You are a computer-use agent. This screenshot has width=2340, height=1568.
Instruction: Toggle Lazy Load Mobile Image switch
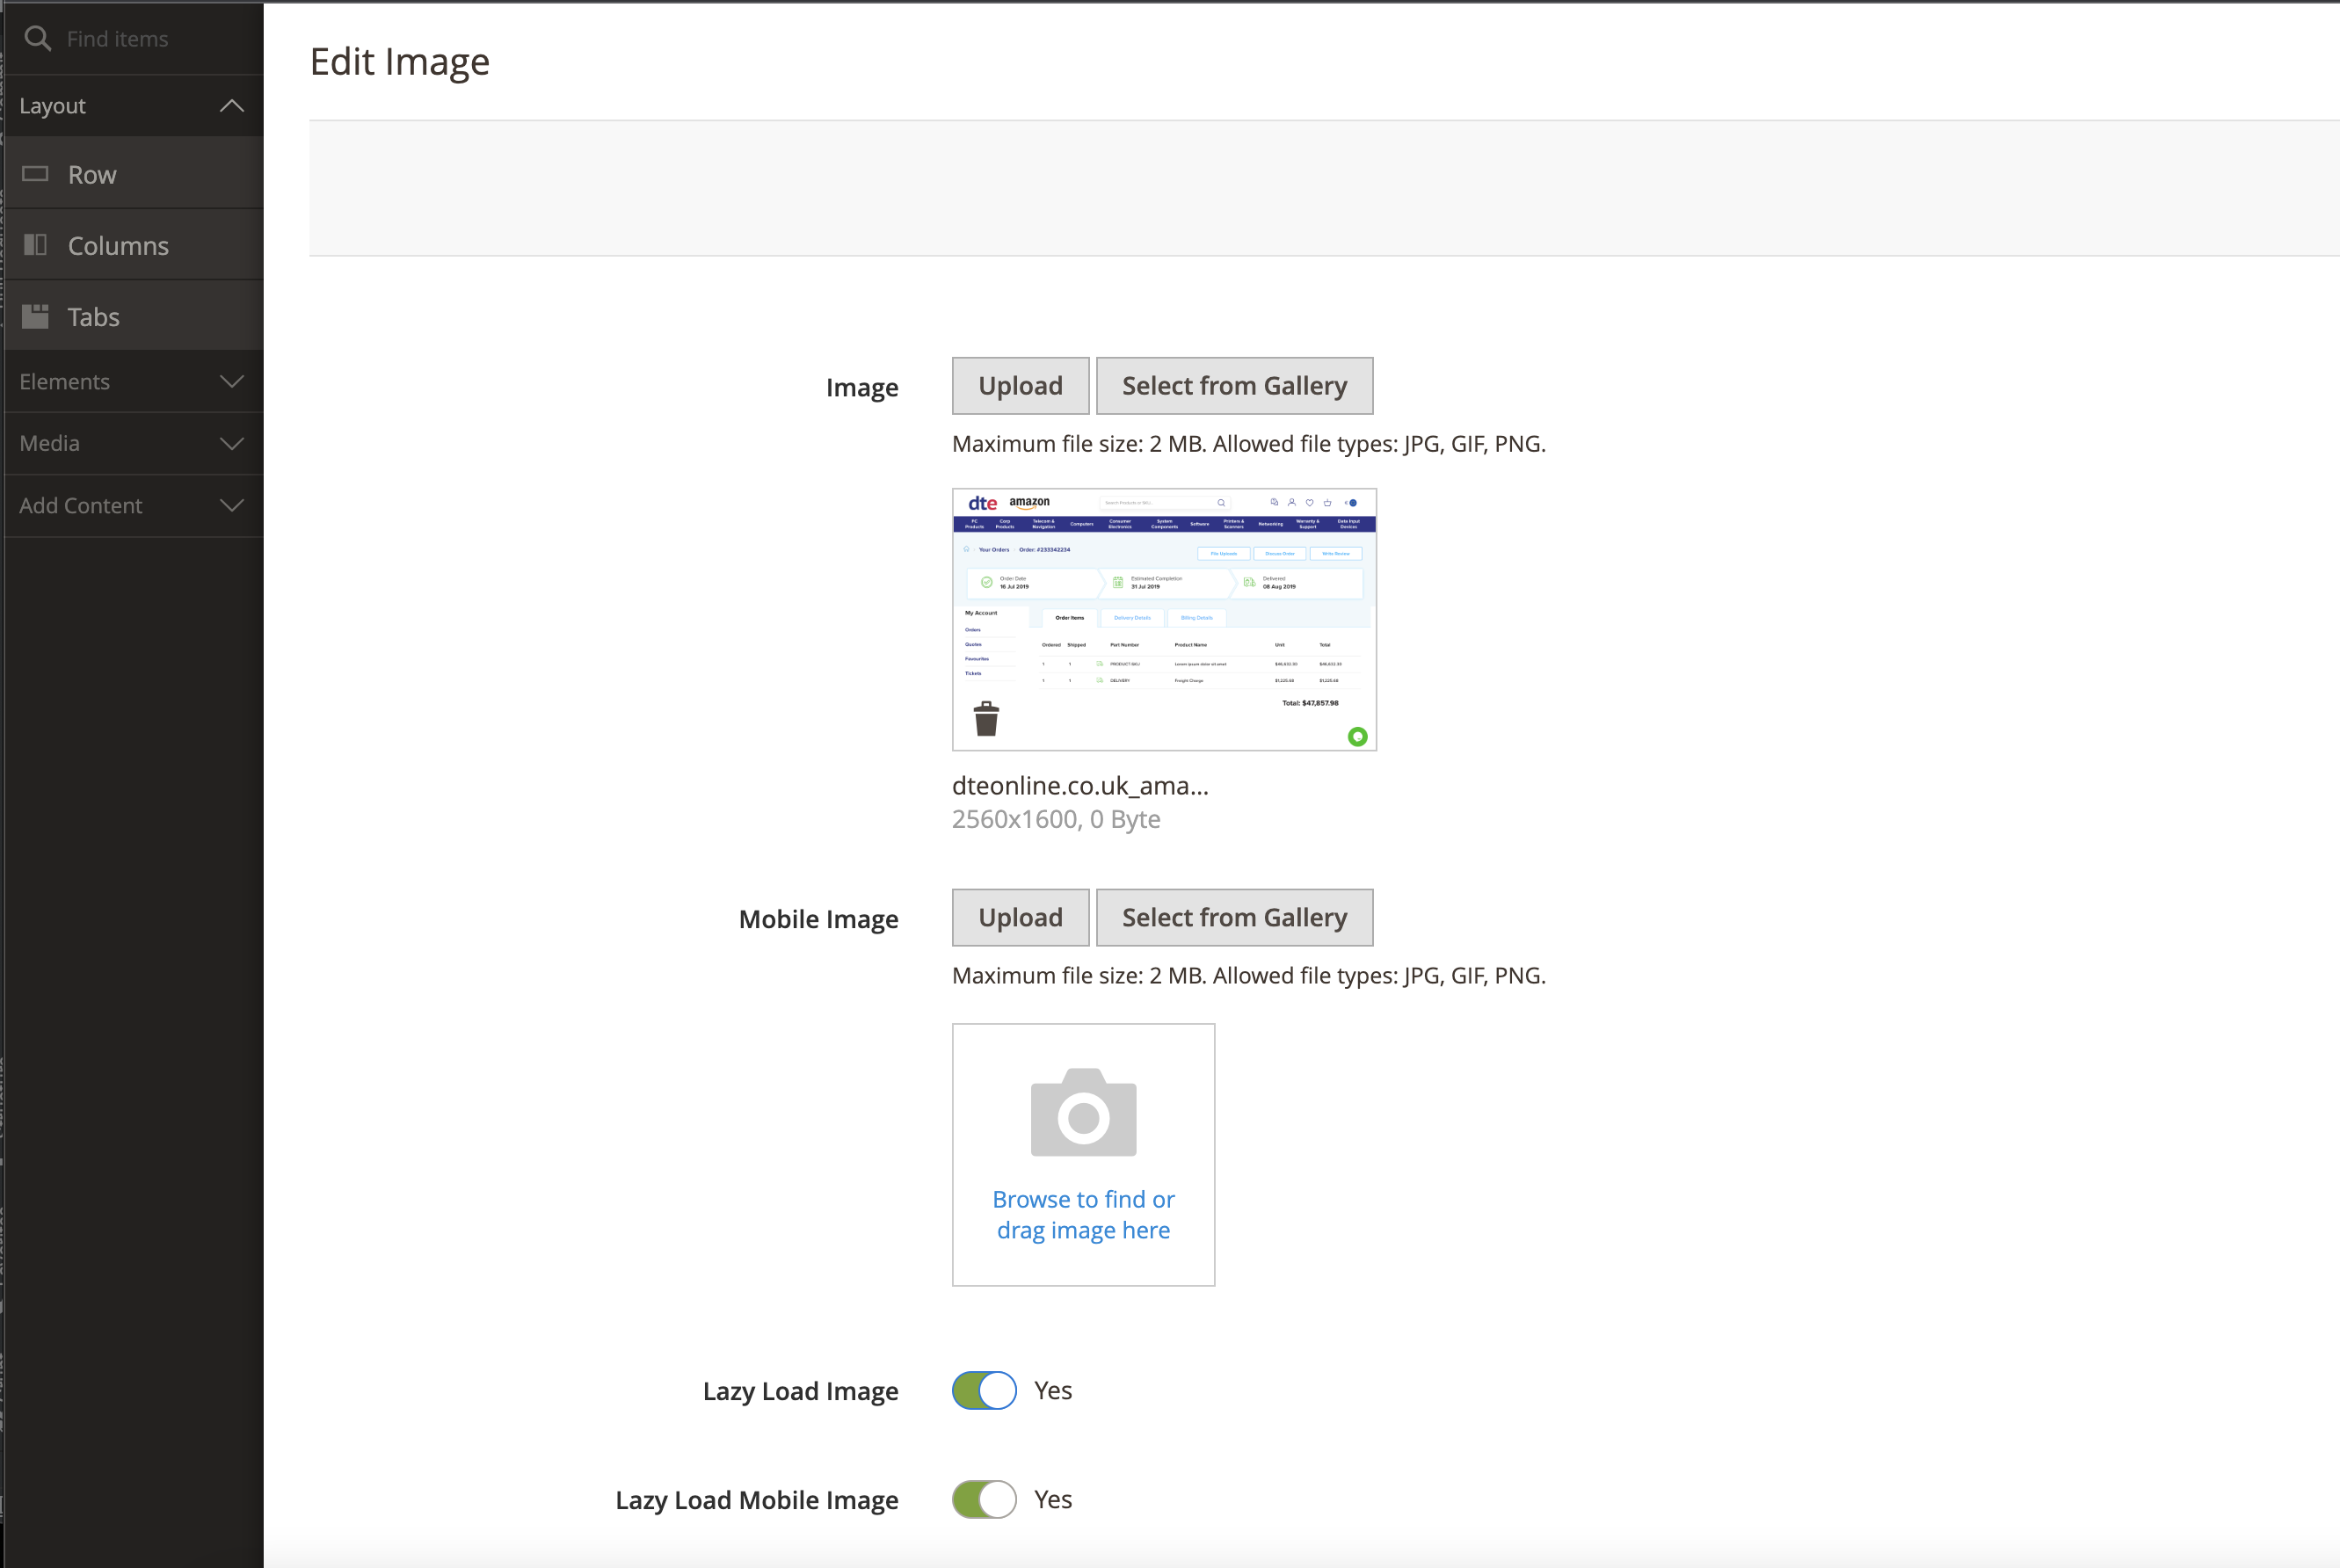tap(984, 1499)
